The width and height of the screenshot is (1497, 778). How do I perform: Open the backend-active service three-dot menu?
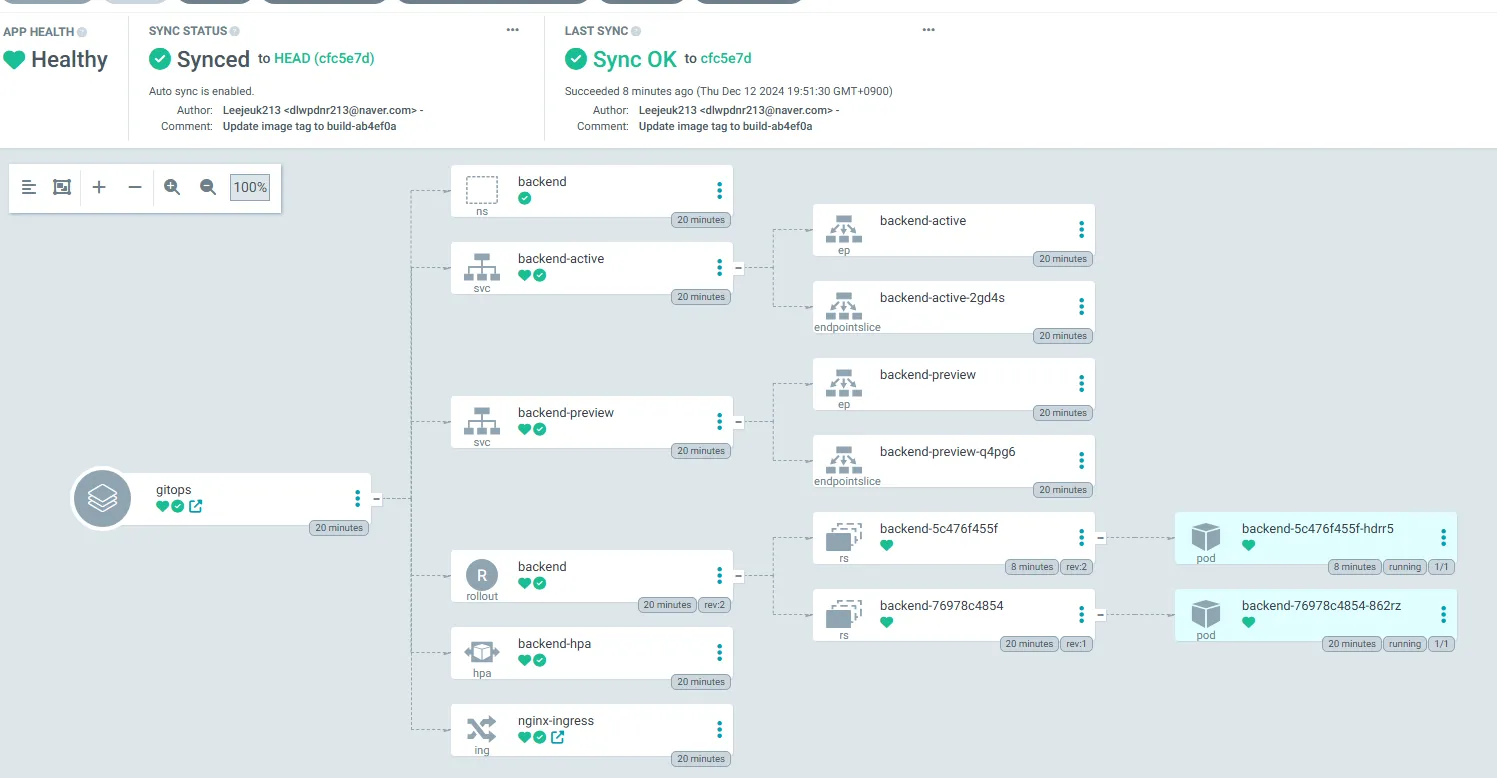[719, 267]
